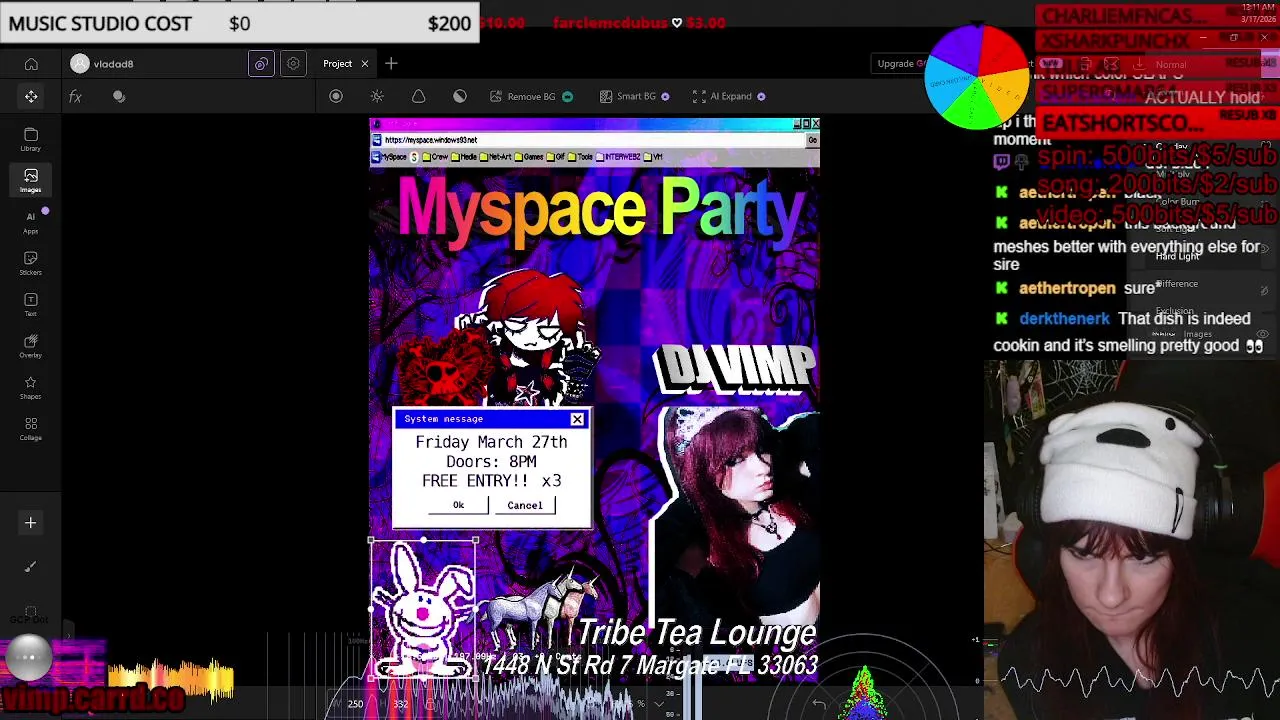Click Cancel in the System message dialog
This screenshot has width=1280, height=720.
tap(525, 505)
